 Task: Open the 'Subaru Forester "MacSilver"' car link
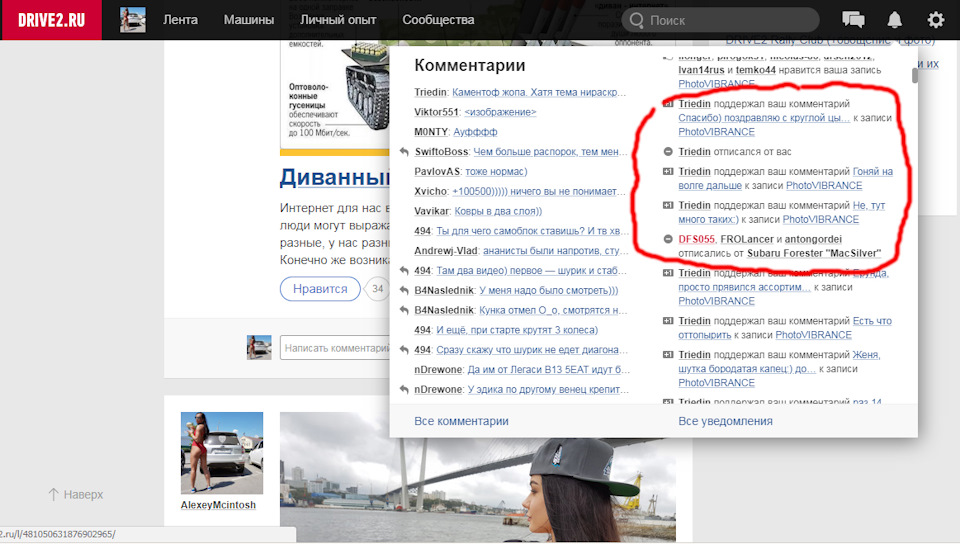click(814, 253)
